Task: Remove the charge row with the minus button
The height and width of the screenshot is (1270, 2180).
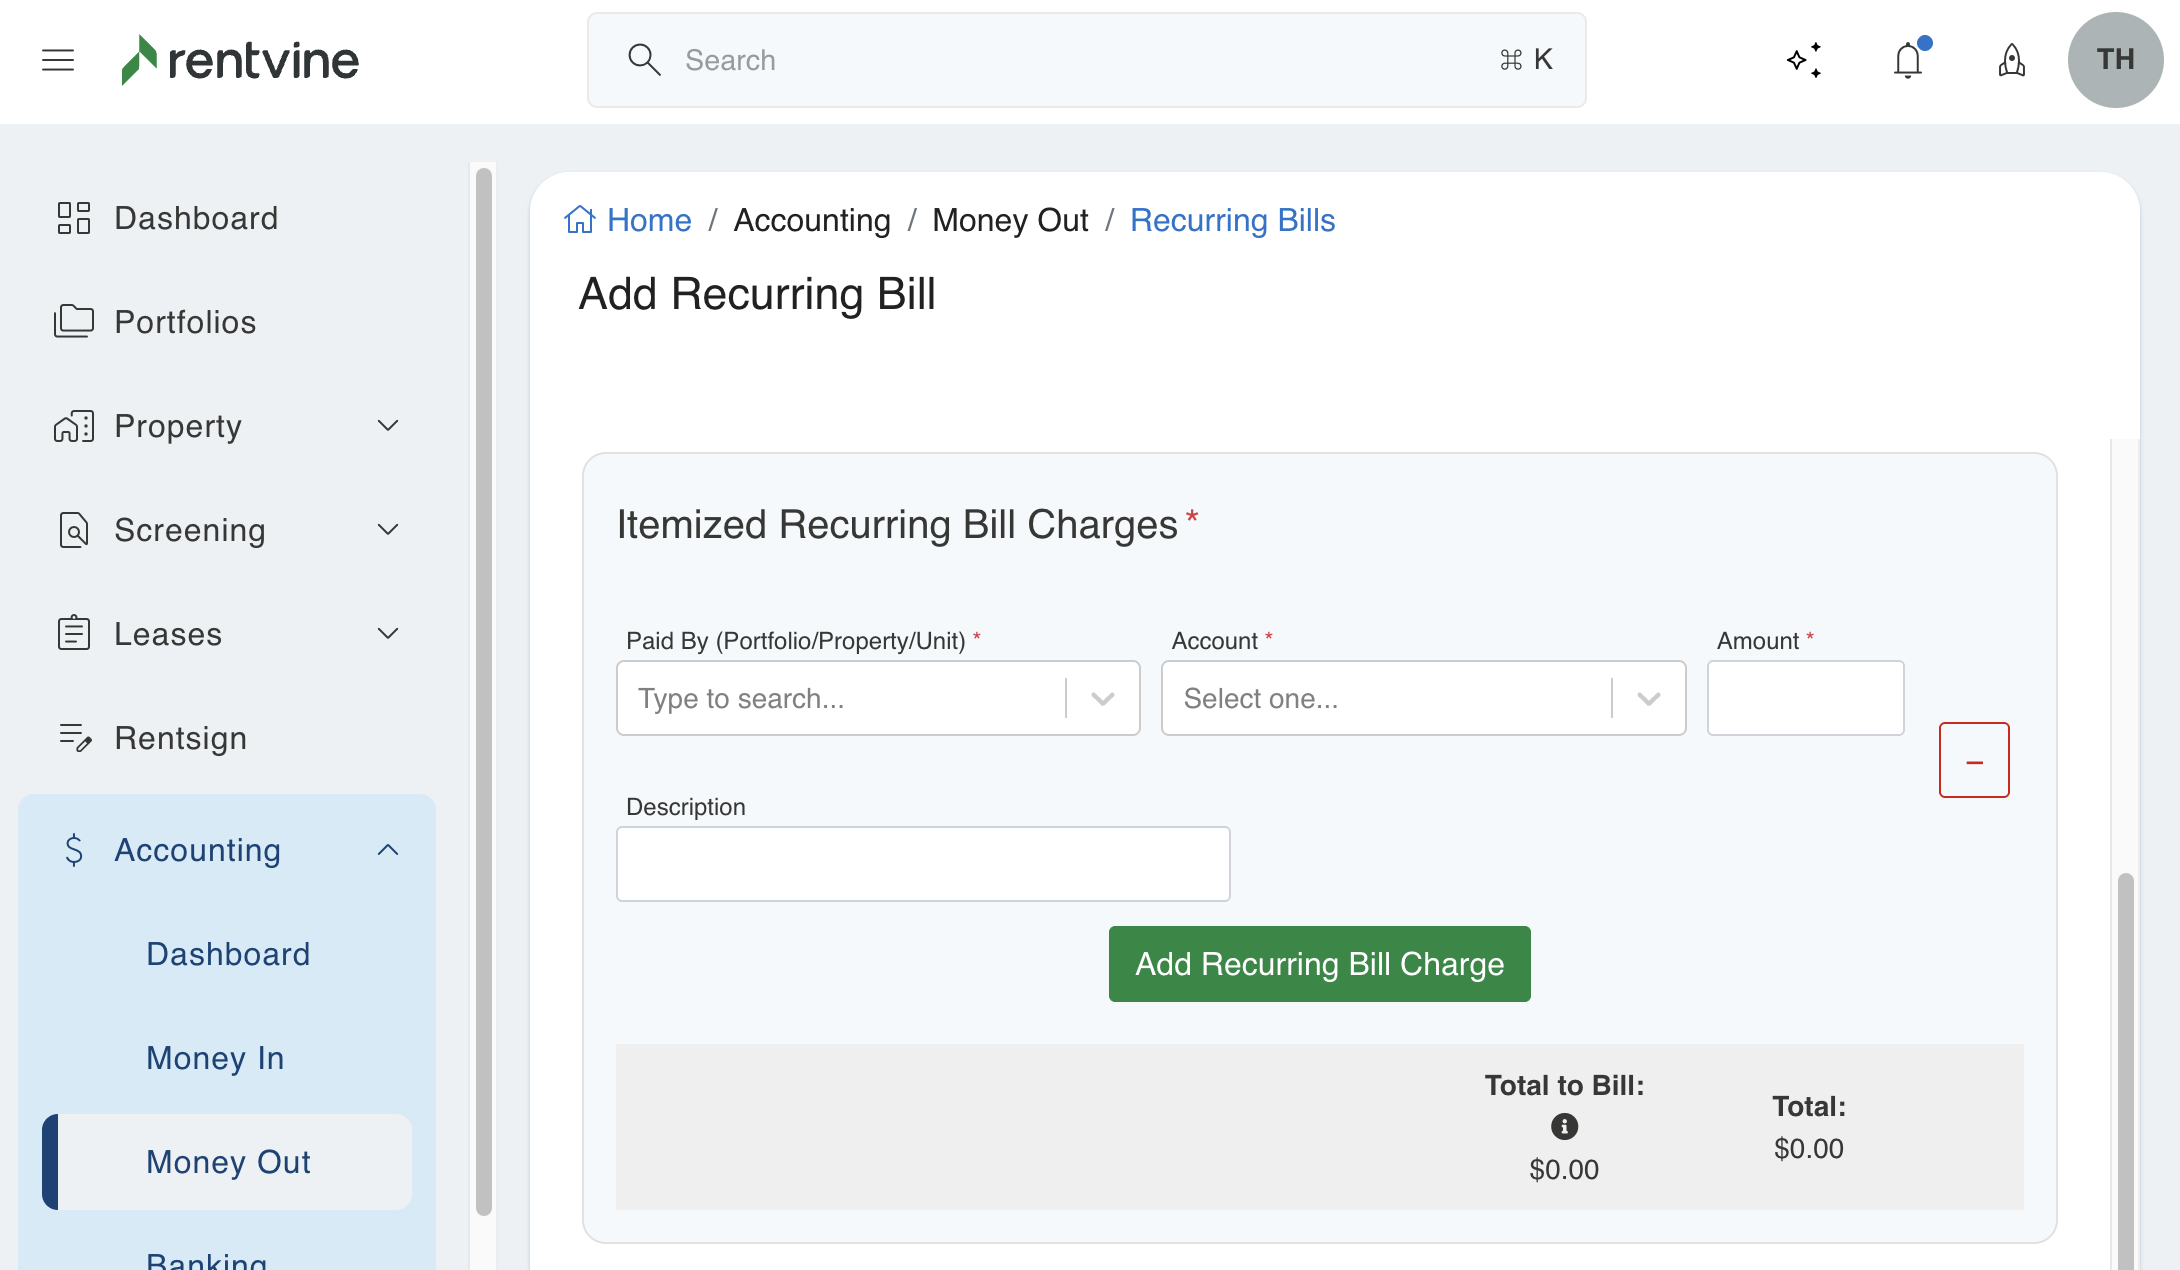Action: (x=1974, y=760)
